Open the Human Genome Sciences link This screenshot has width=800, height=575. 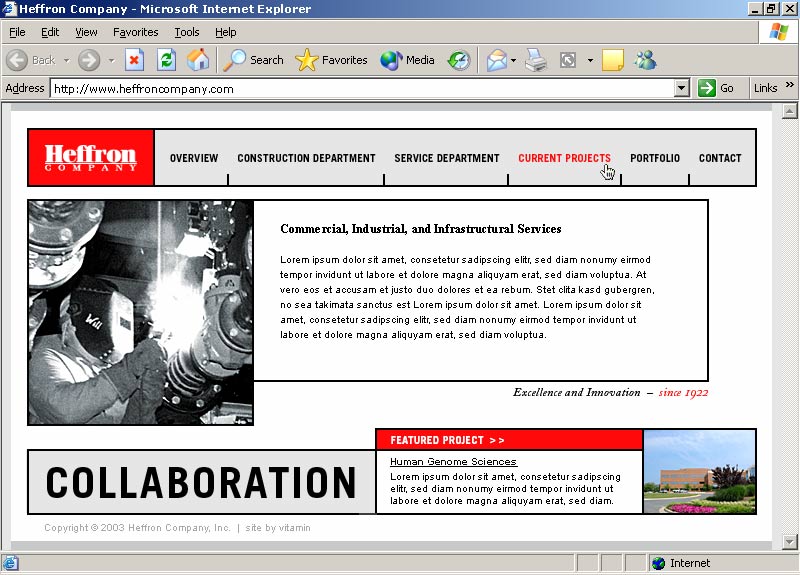pyautogui.click(x=453, y=462)
